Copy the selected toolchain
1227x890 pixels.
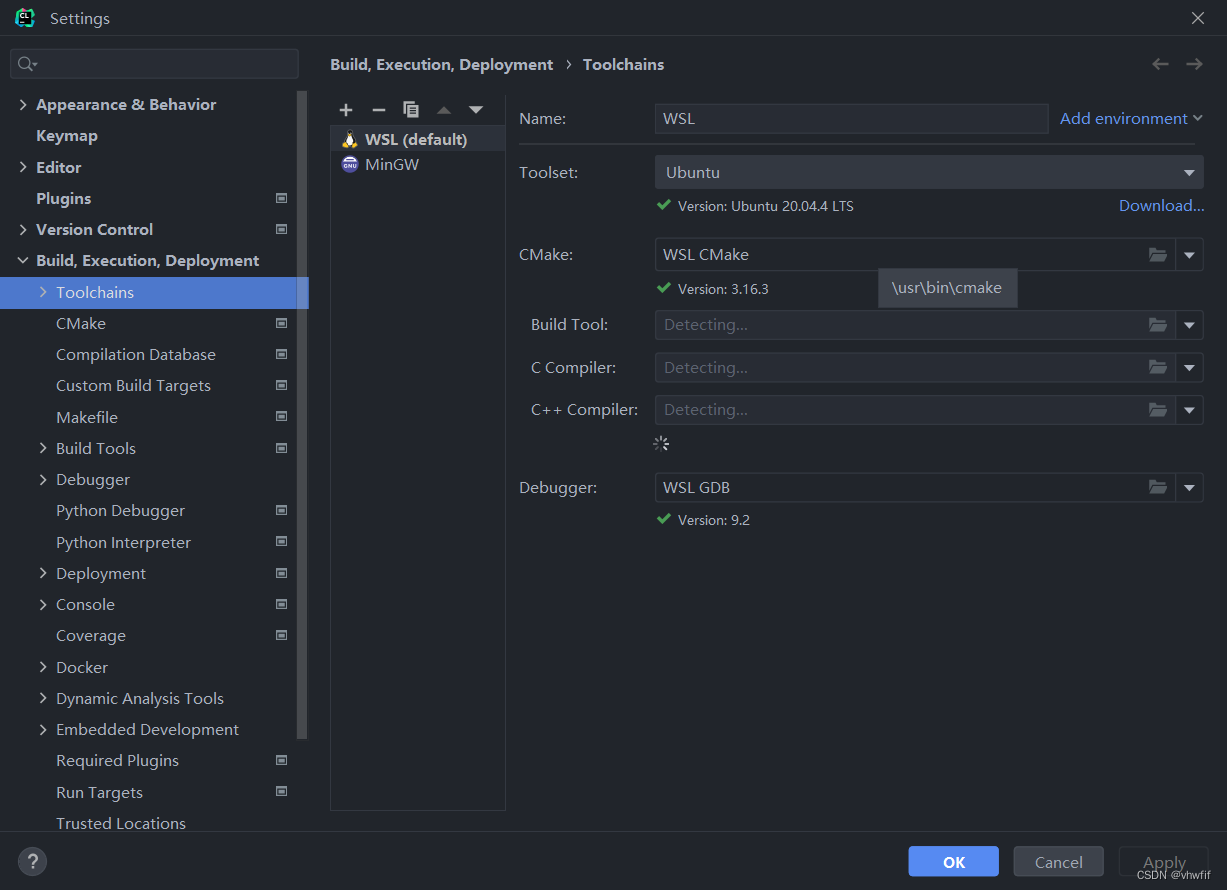coord(411,110)
